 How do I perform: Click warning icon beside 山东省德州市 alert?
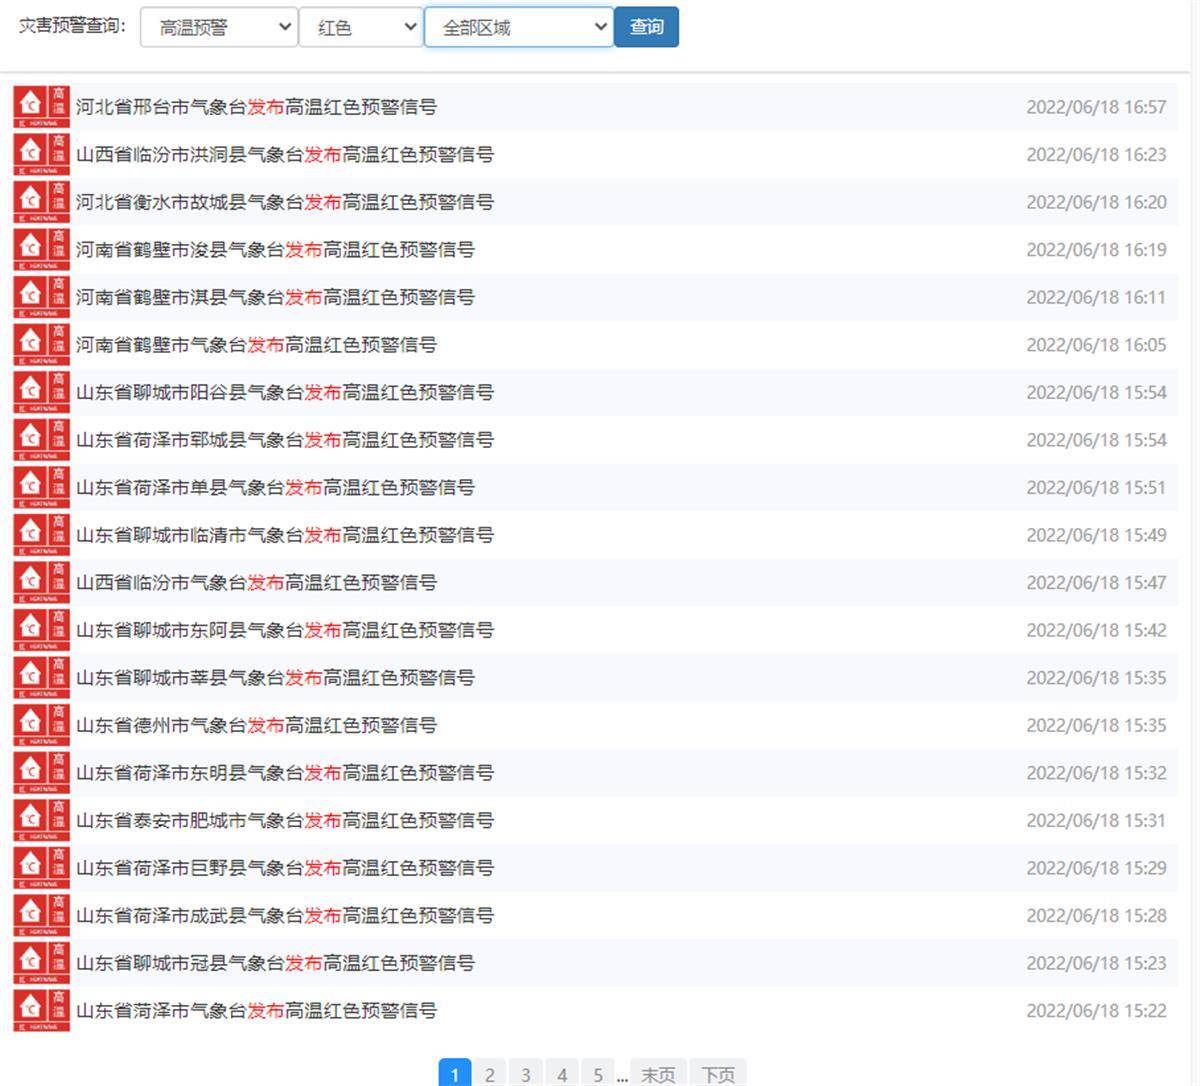(42, 725)
